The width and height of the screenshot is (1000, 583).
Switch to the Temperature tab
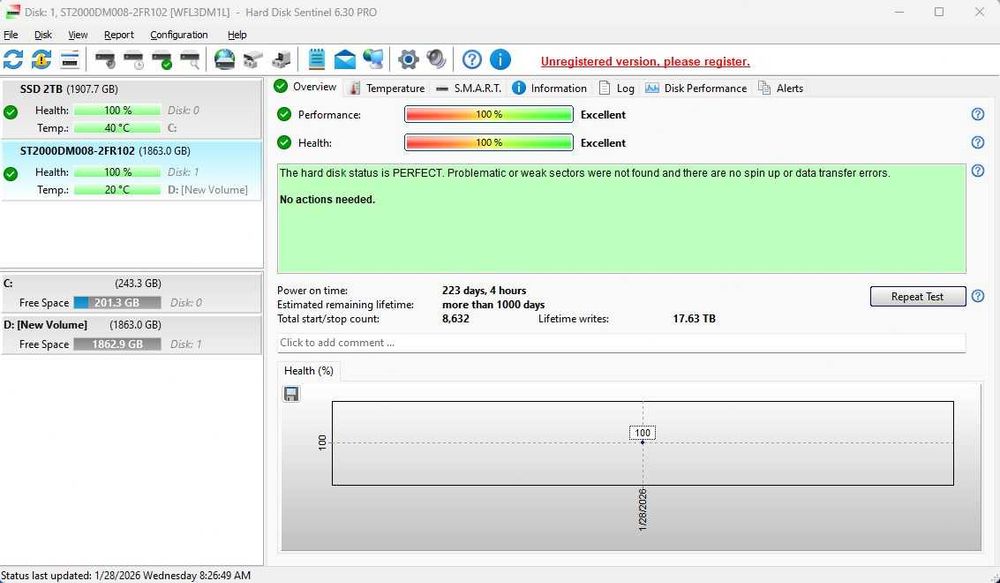[387, 88]
